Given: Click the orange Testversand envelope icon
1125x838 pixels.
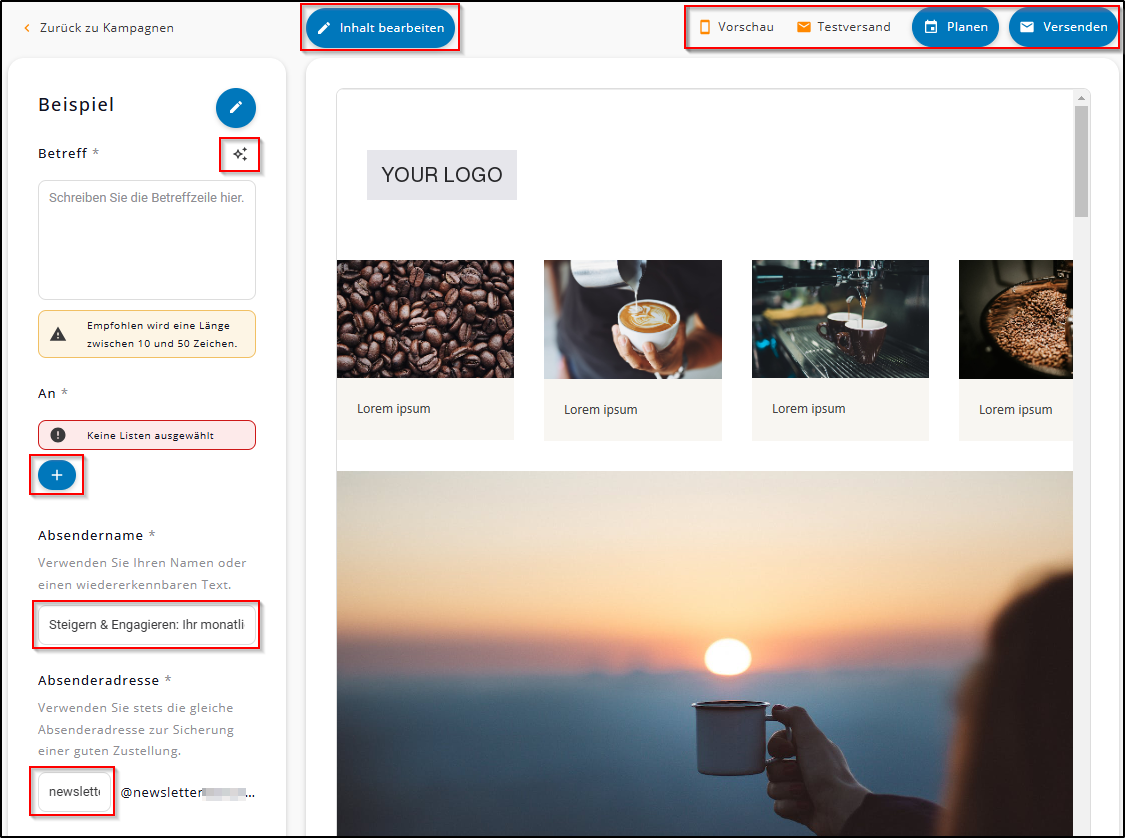Looking at the screenshot, I should pyautogui.click(x=804, y=27).
